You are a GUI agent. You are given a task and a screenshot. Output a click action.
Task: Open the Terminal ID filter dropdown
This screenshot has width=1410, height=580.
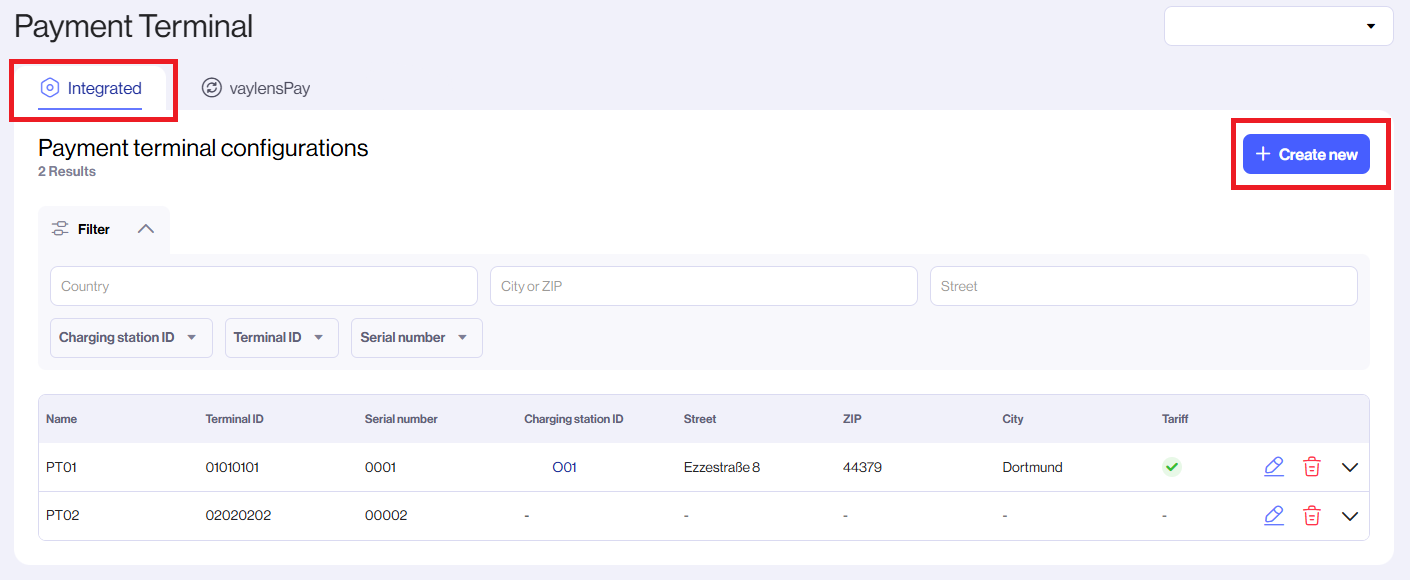pos(282,338)
